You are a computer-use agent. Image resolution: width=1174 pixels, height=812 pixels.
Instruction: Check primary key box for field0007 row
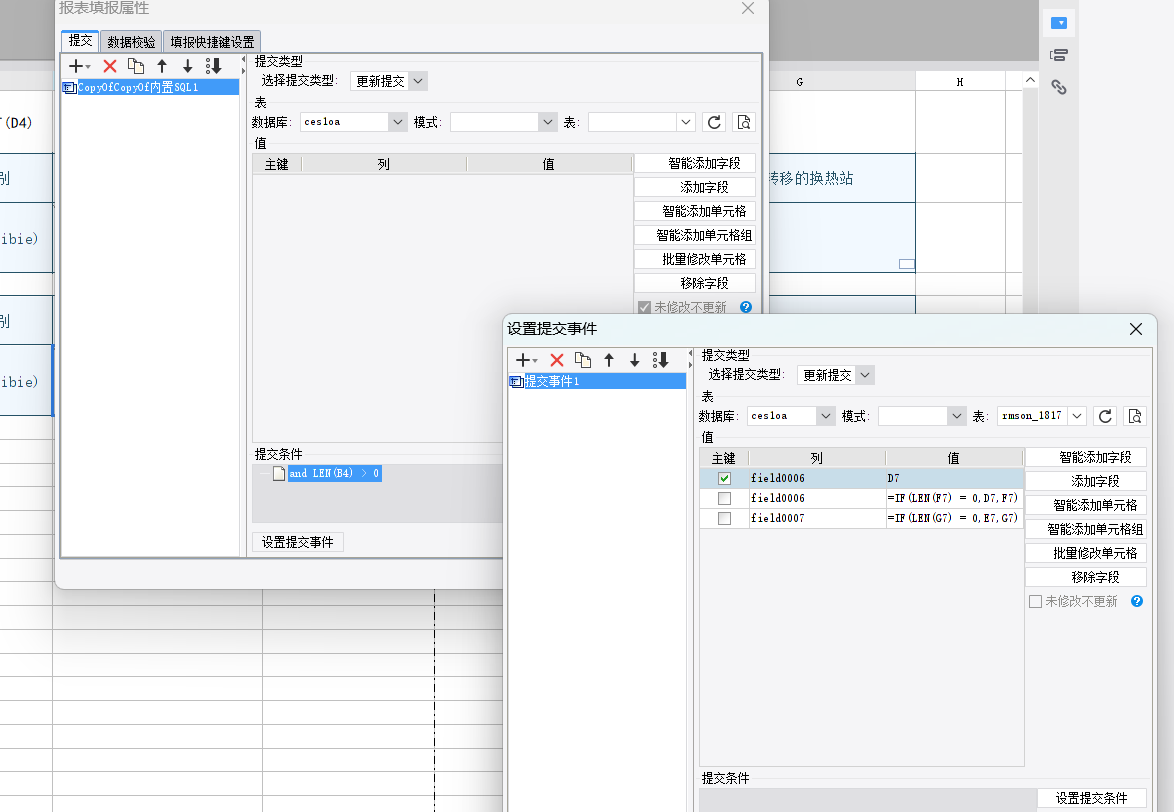(x=724, y=519)
